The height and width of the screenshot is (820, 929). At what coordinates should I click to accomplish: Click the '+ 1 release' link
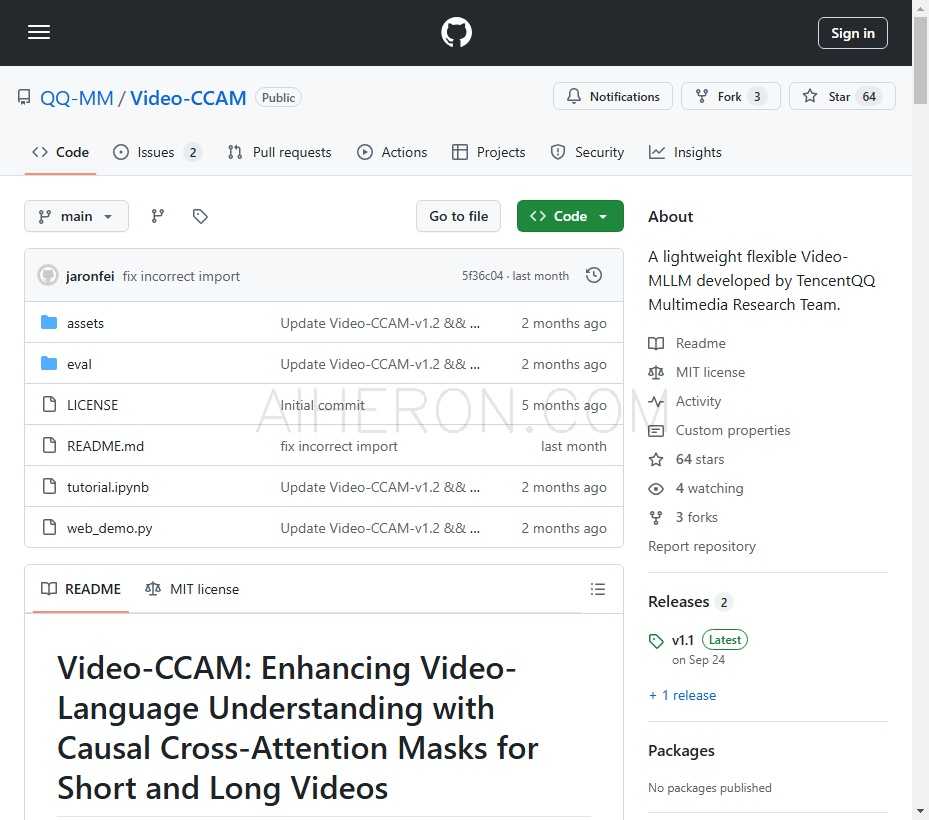click(x=682, y=695)
